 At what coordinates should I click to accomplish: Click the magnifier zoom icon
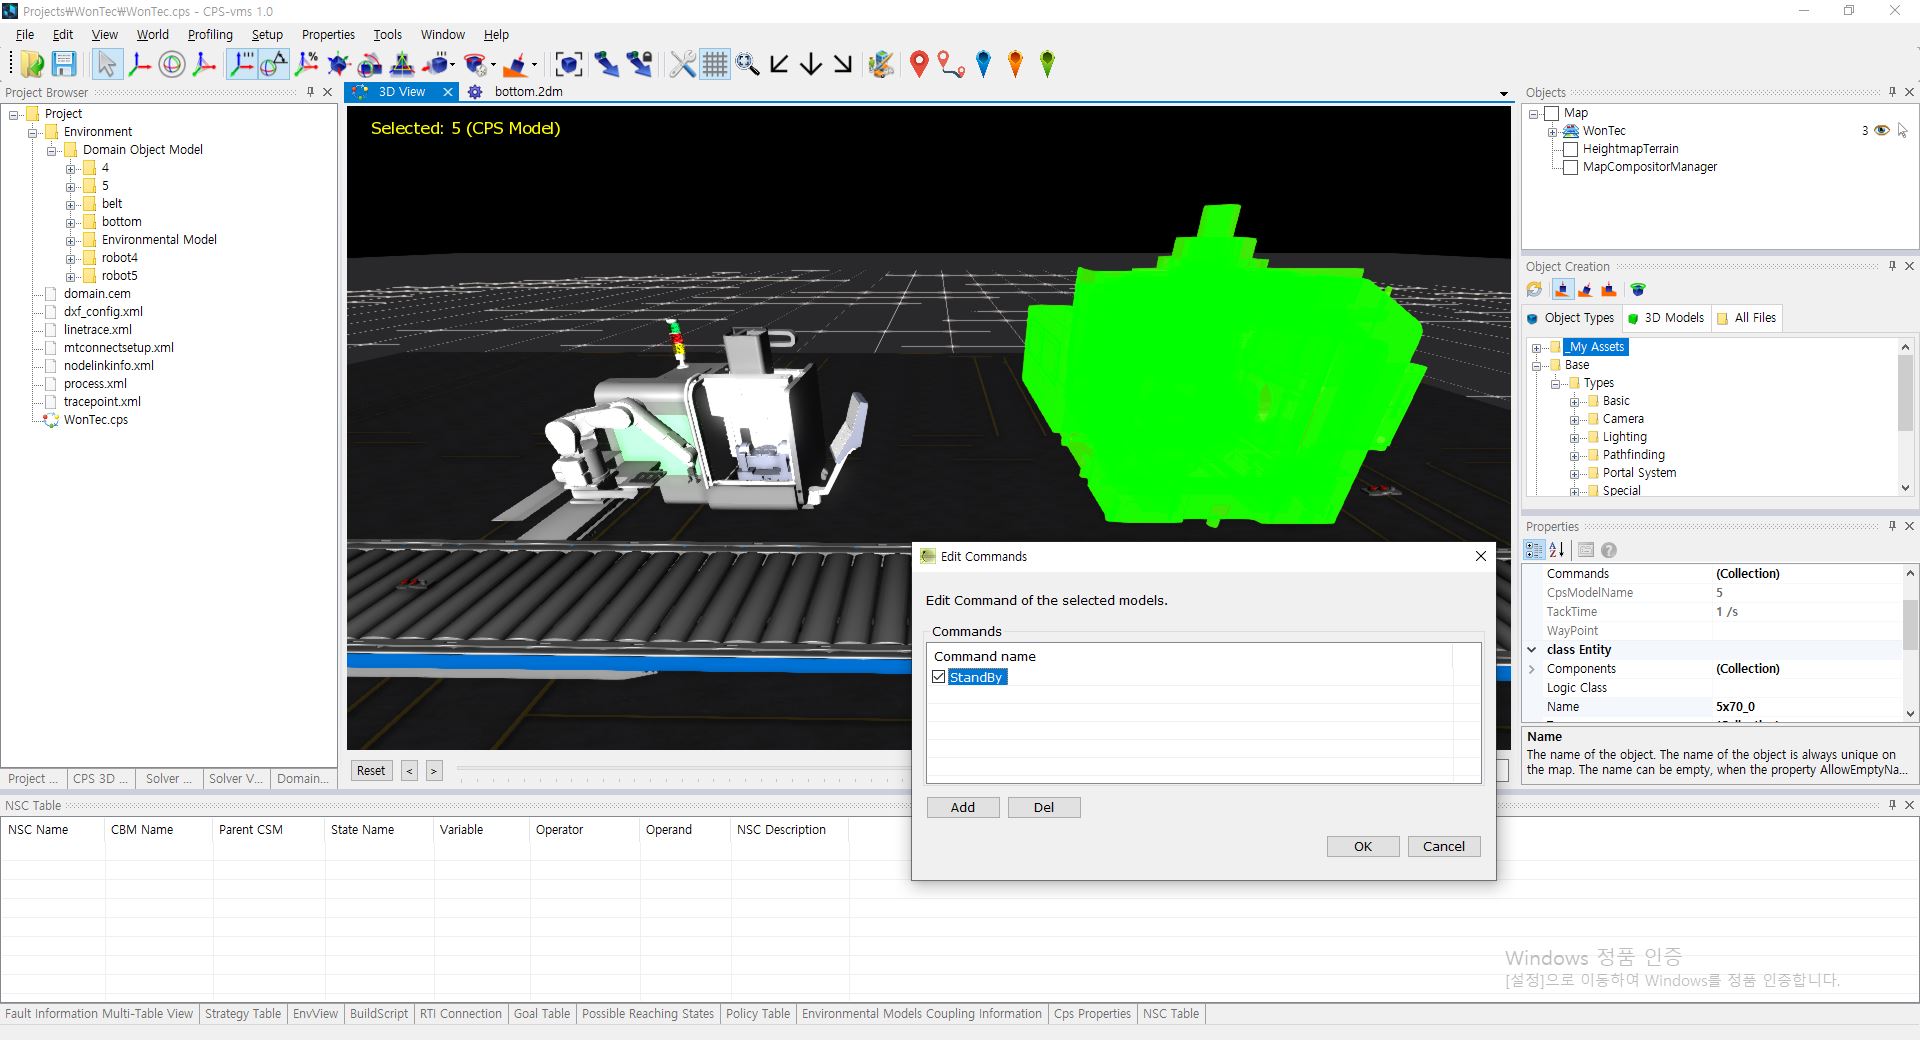coord(747,64)
